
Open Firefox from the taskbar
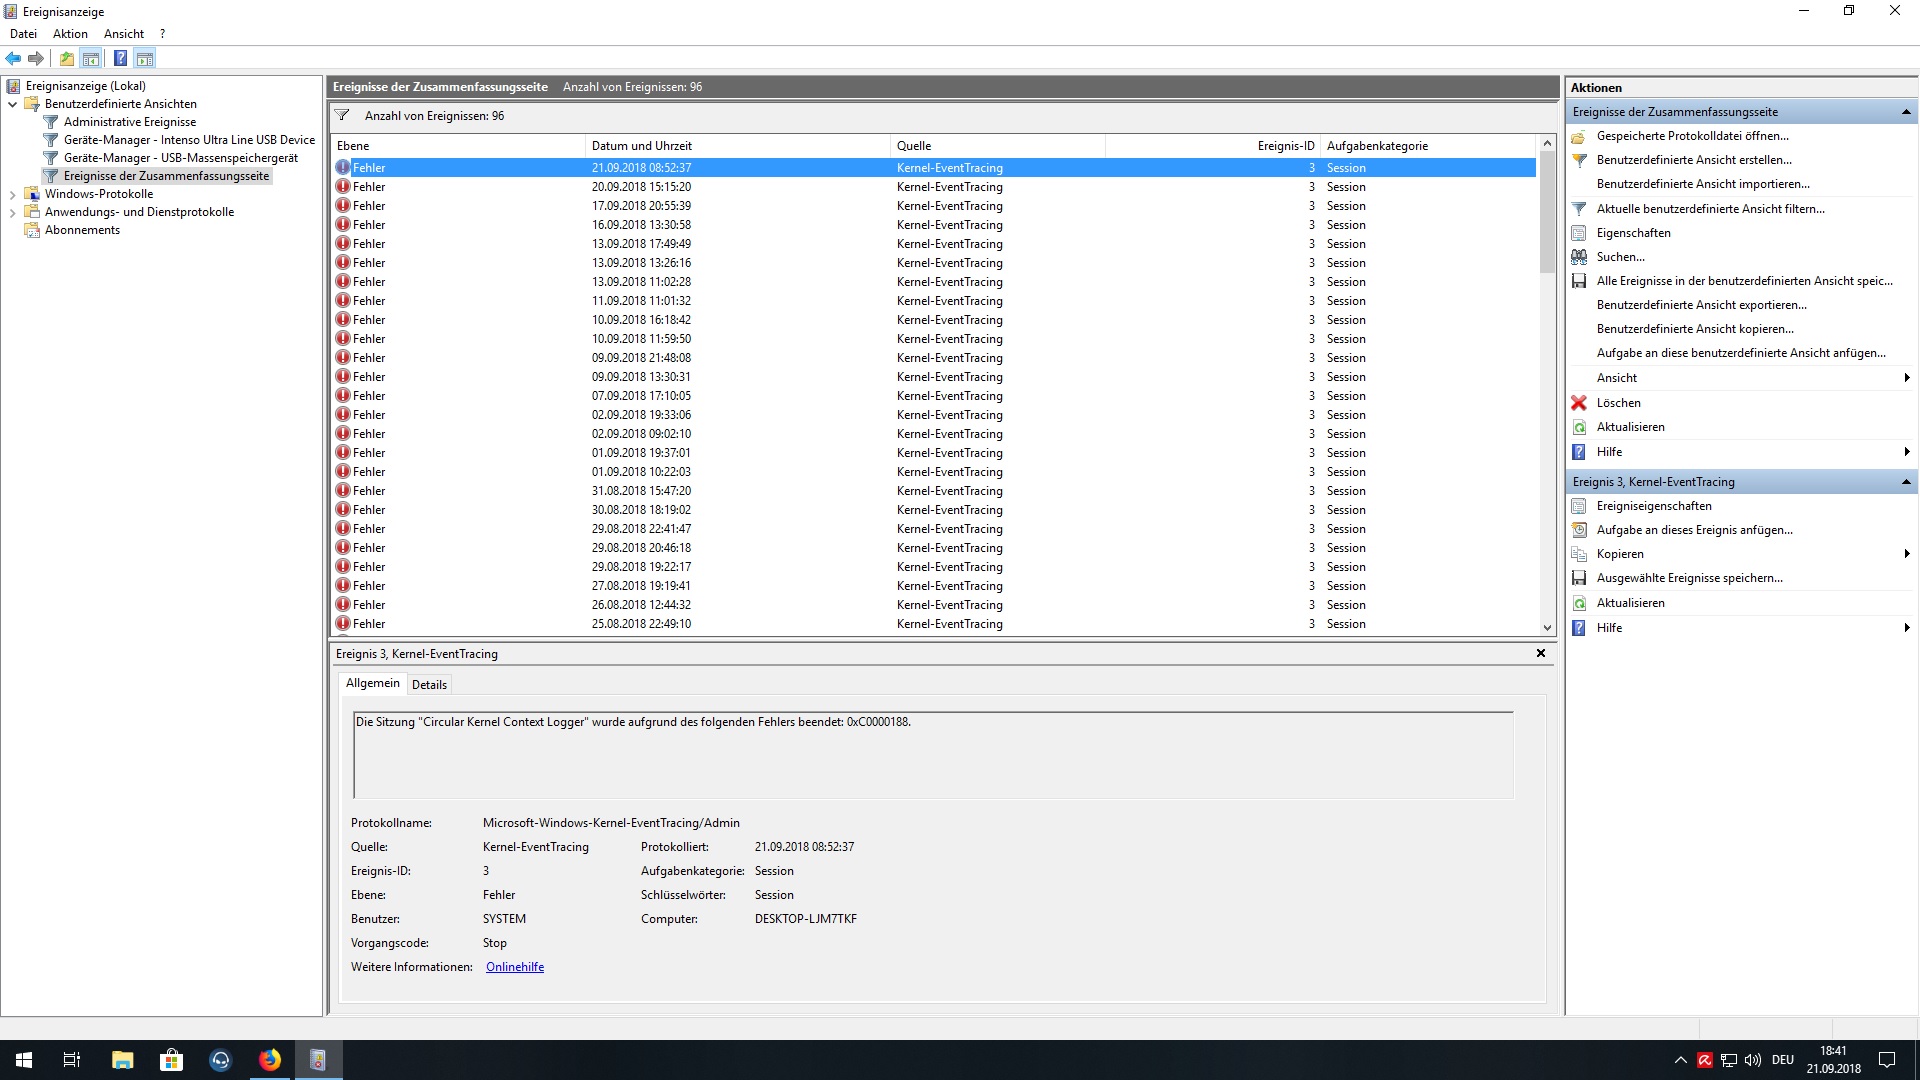tap(270, 1060)
